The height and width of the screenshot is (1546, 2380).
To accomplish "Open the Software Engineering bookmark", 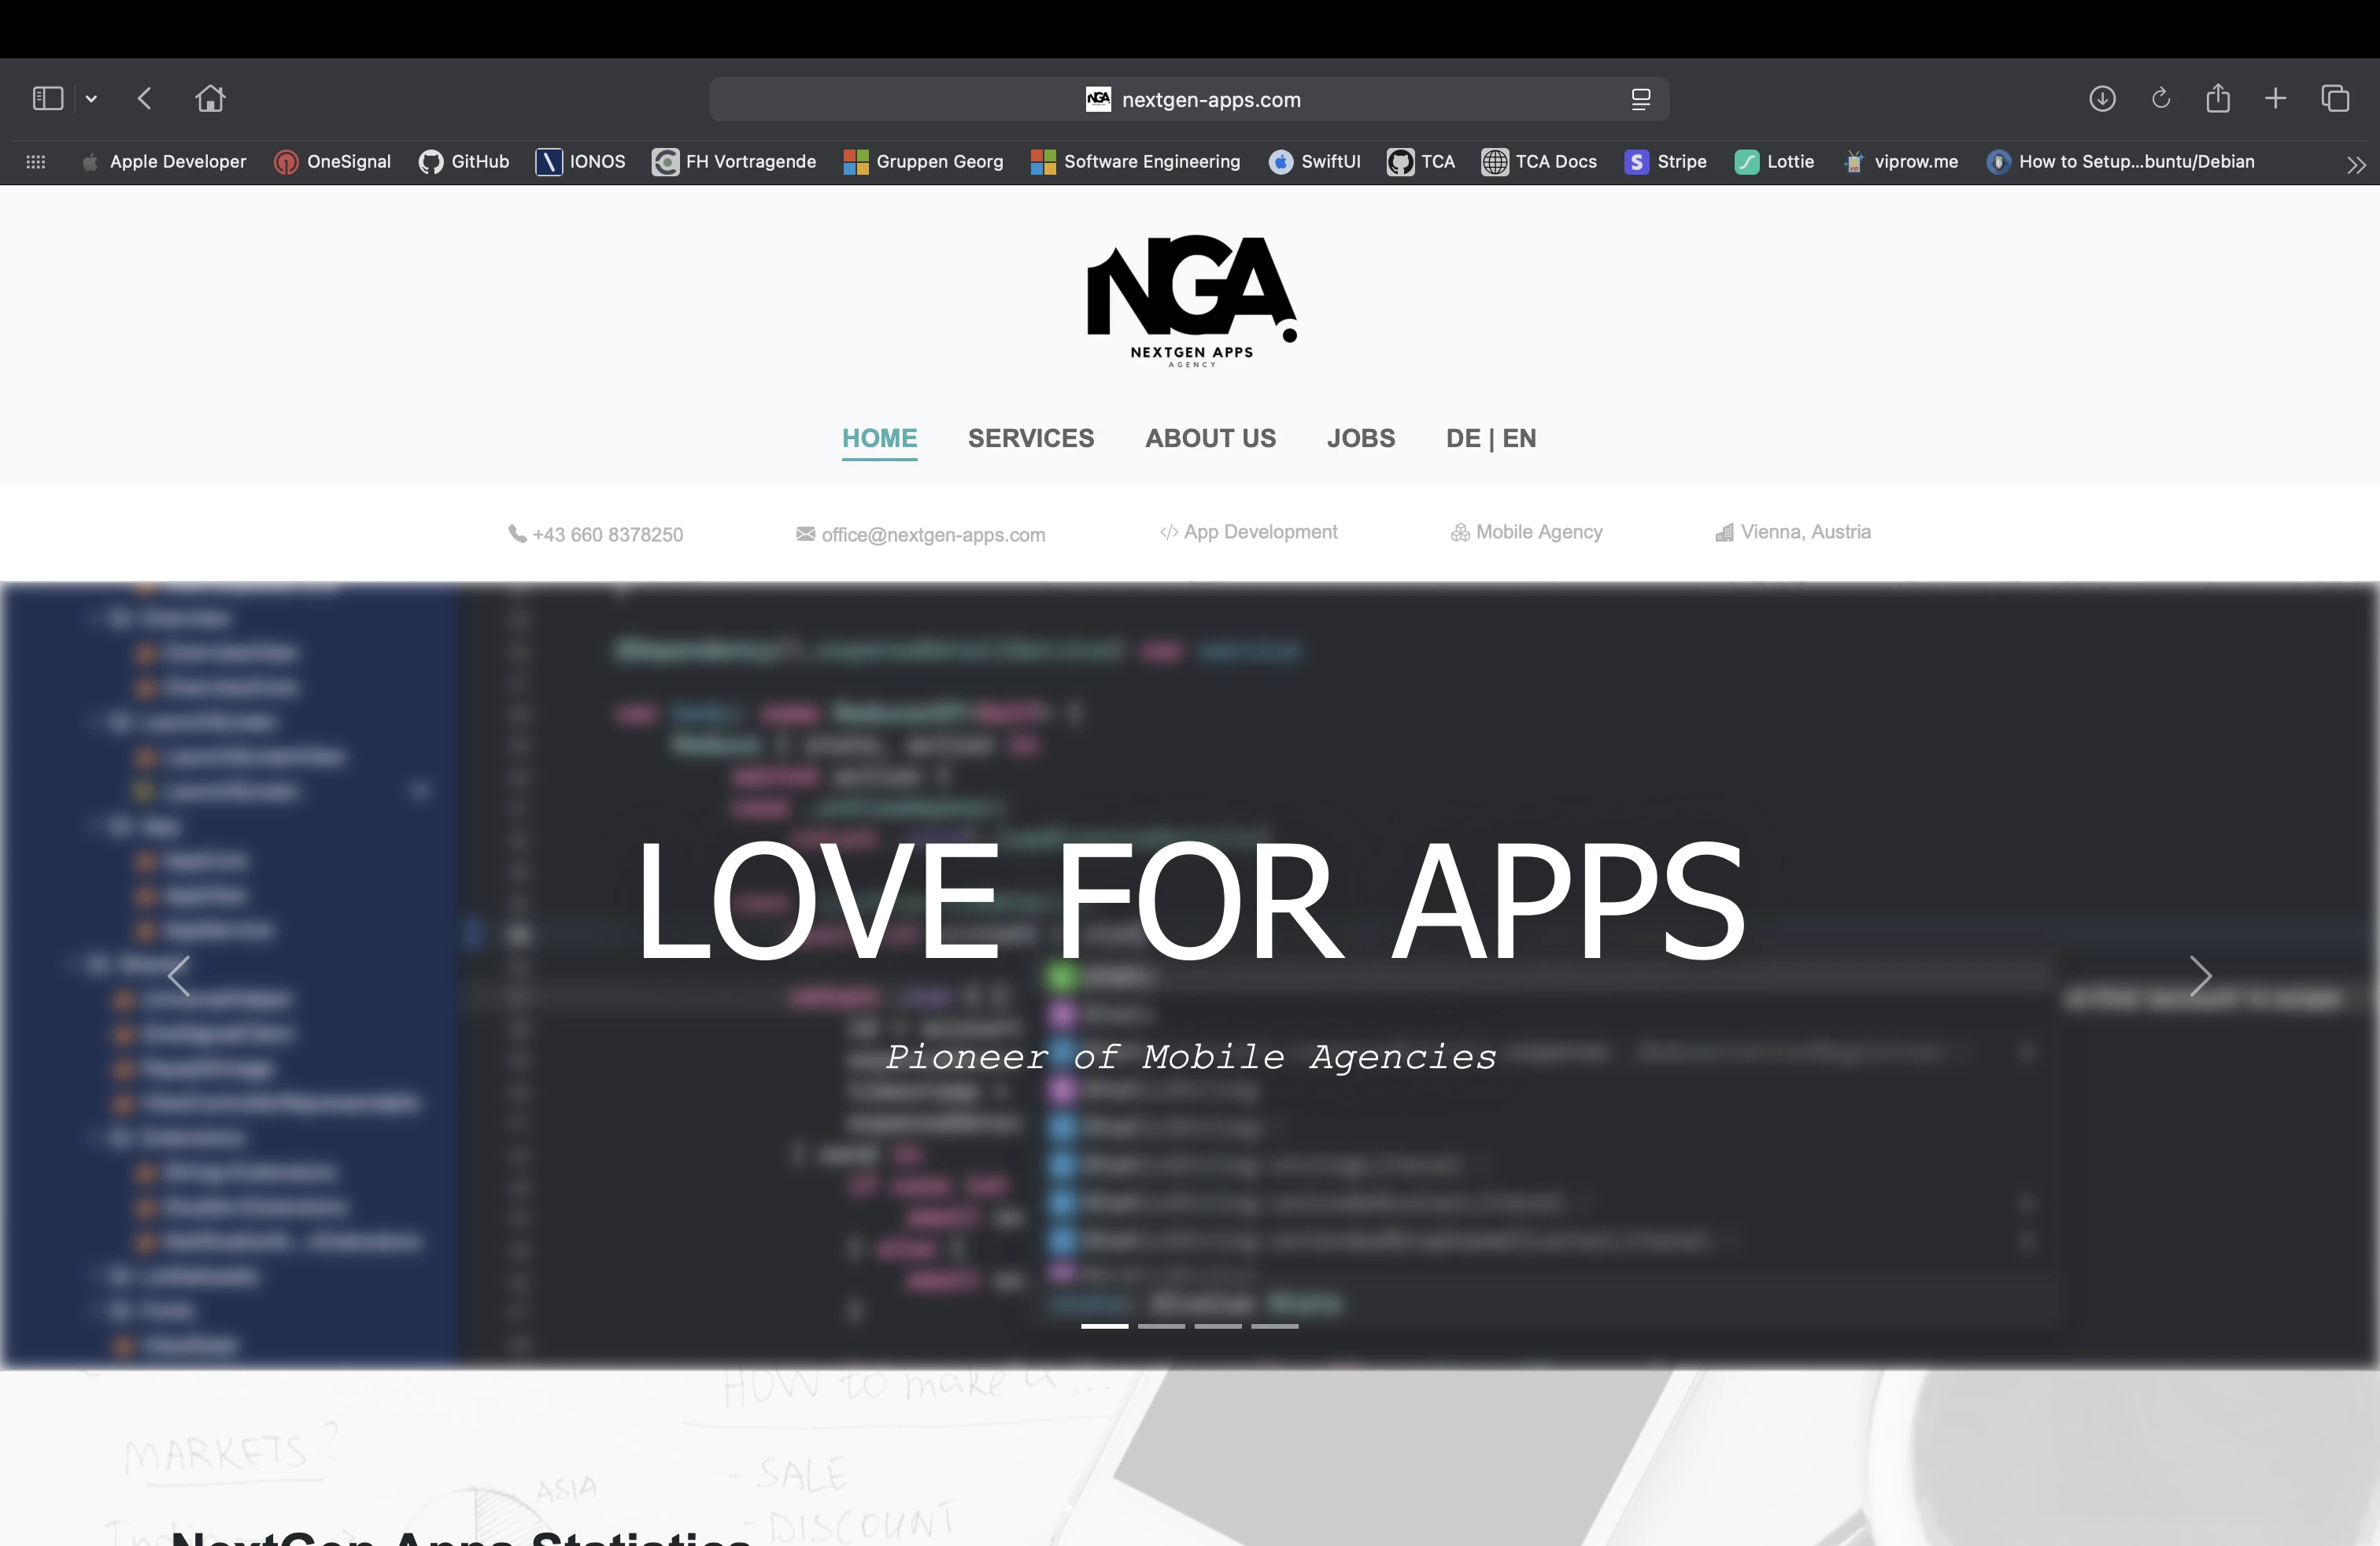I will coord(1135,162).
